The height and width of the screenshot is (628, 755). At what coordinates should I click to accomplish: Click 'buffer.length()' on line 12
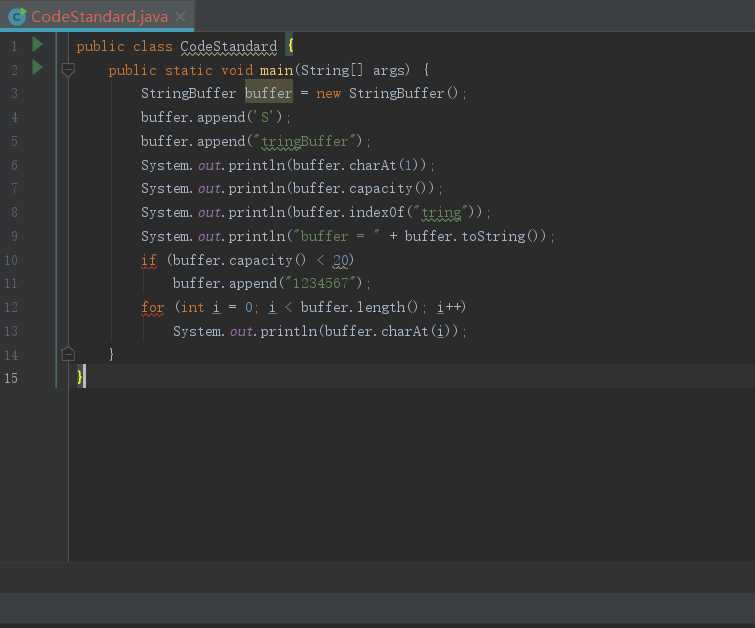click(359, 307)
